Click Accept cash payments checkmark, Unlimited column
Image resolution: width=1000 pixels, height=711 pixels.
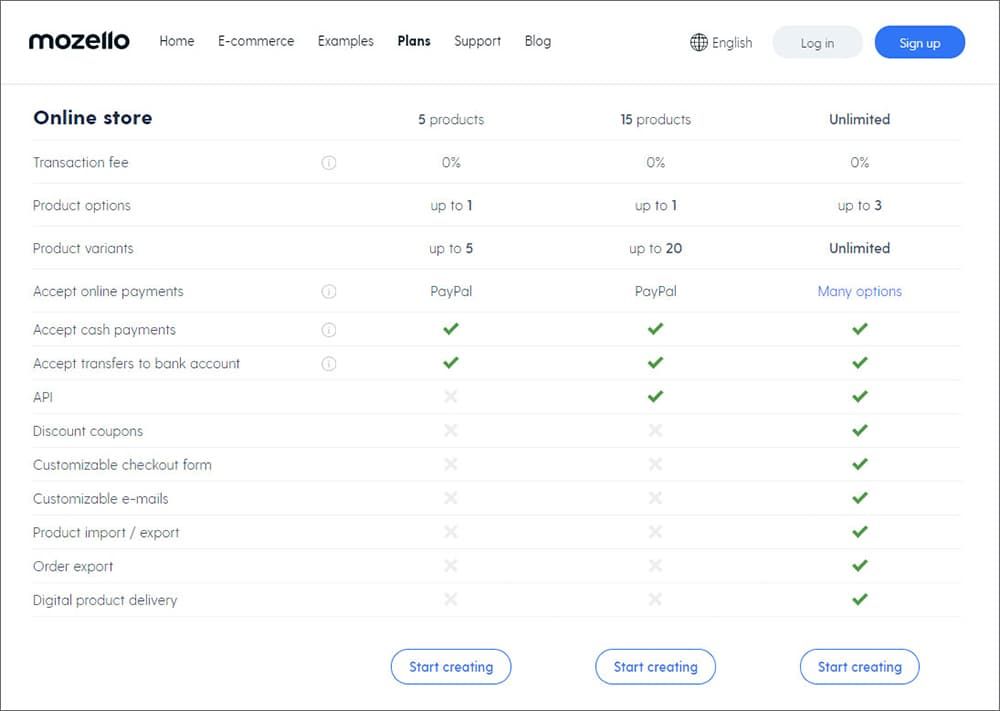[x=860, y=329]
